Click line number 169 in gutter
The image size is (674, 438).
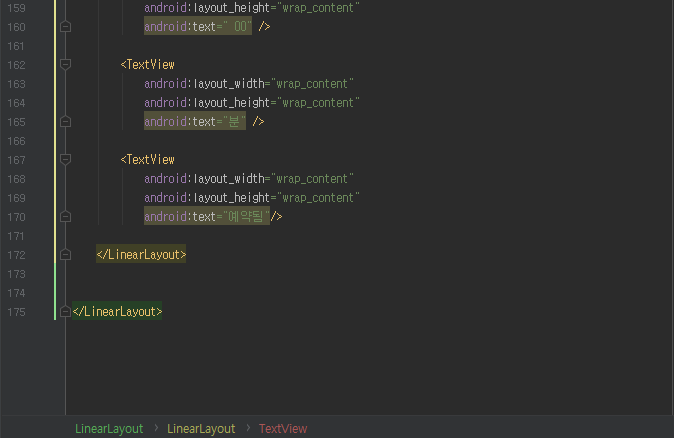(x=16, y=198)
